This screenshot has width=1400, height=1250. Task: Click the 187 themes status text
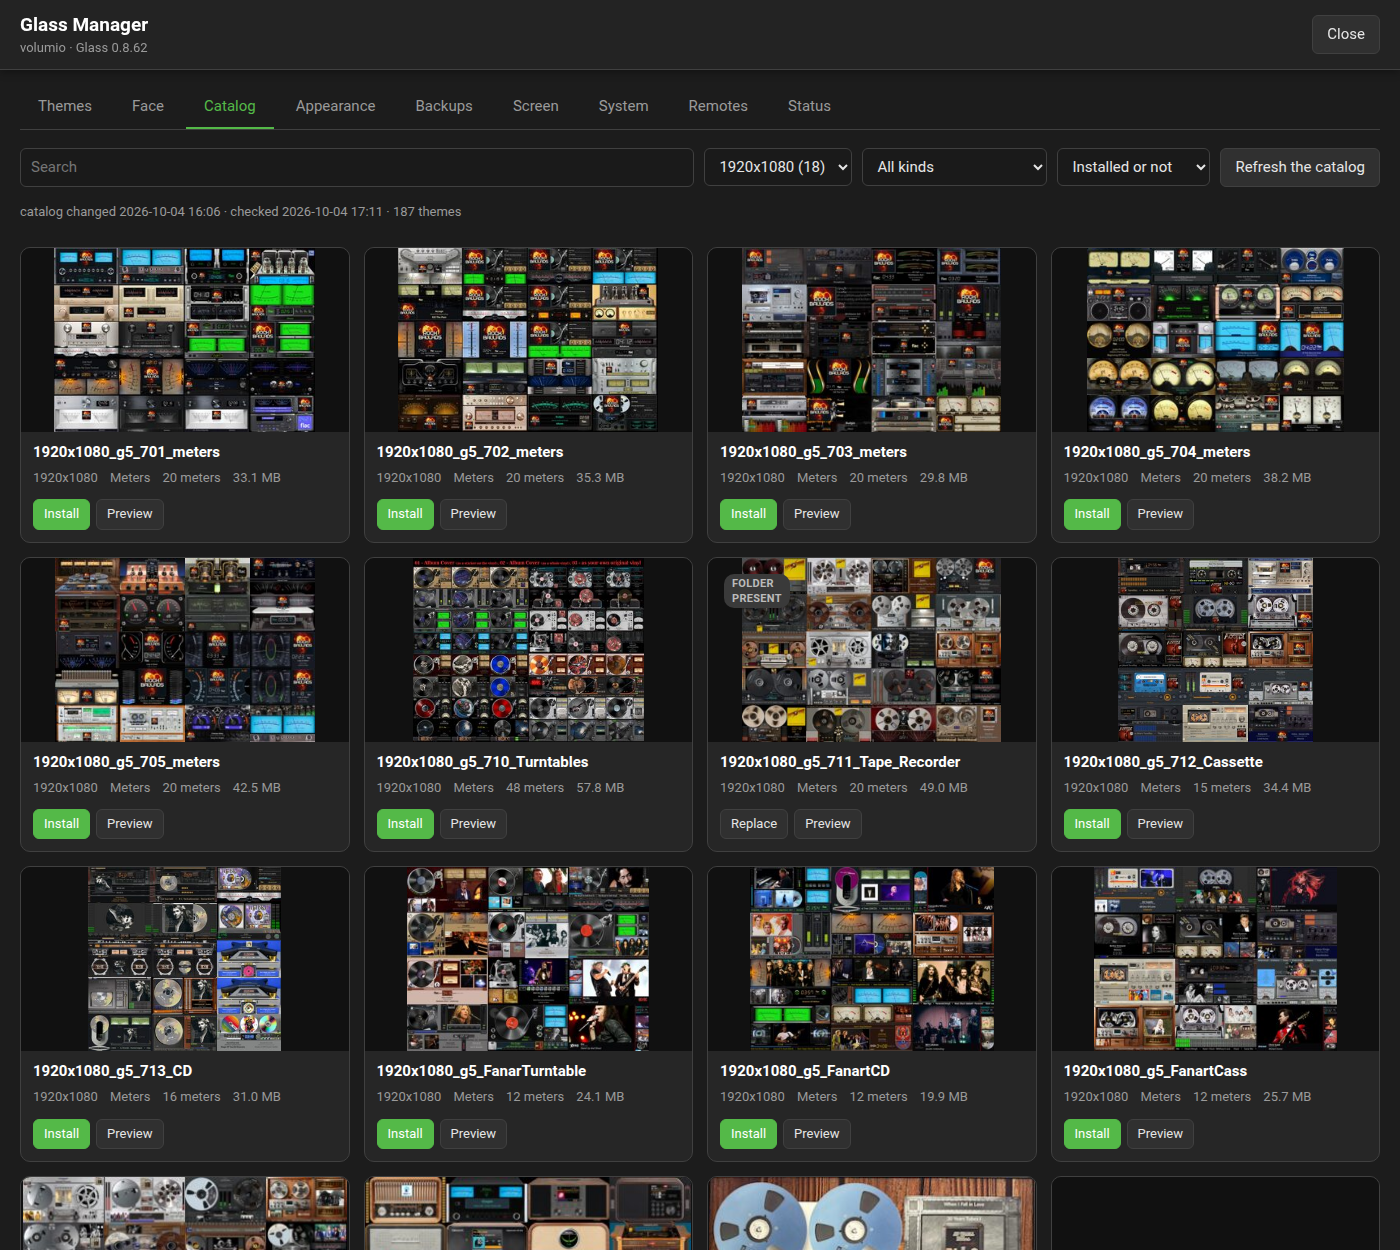pyautogui.click(x=427, y=212)
